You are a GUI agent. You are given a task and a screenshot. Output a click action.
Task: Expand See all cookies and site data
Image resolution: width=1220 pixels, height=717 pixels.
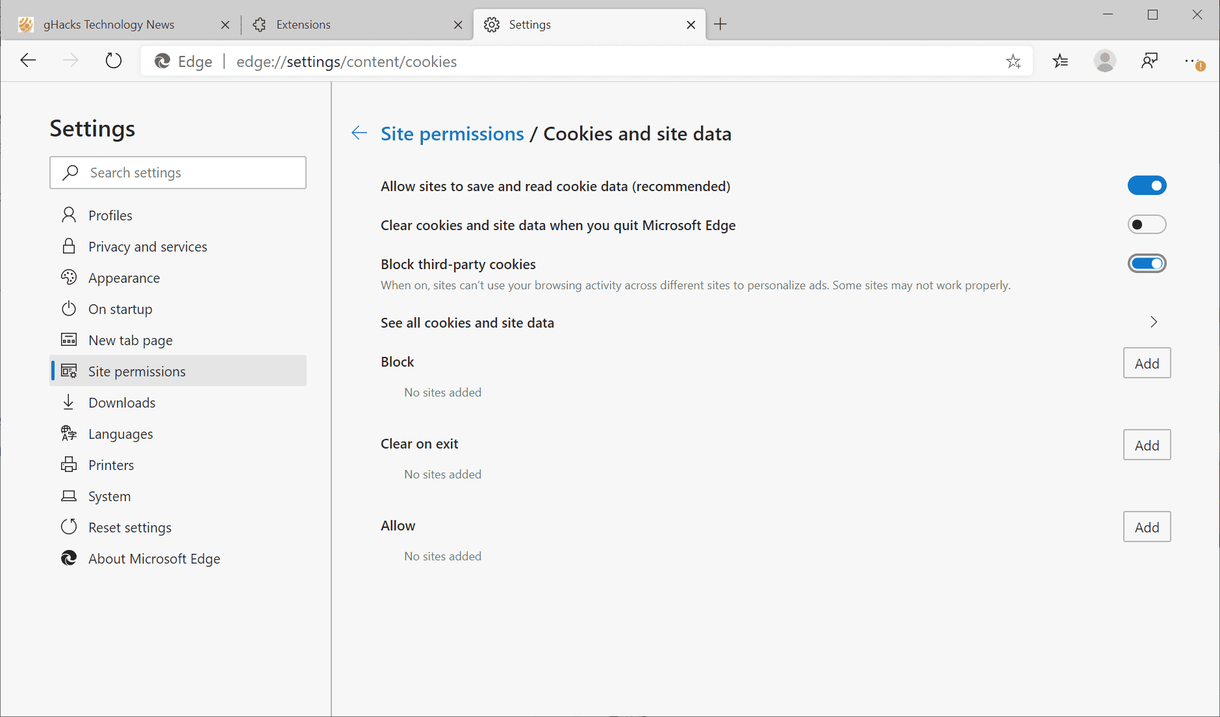click(1153, 322)
